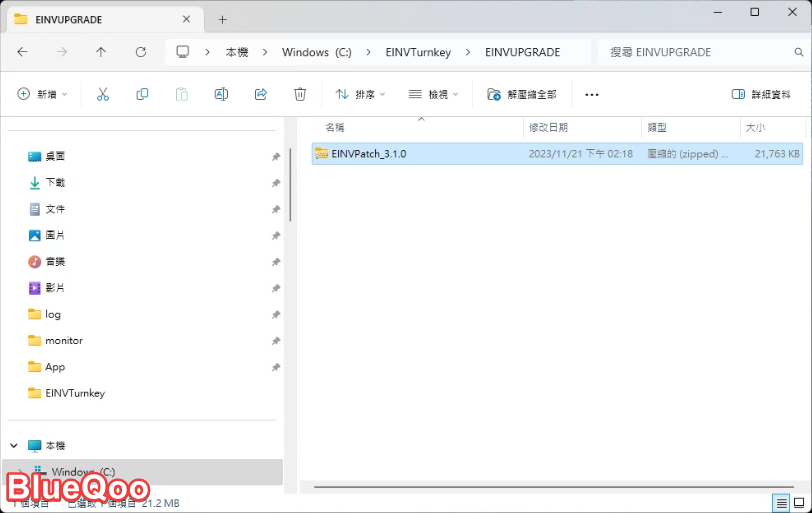Toggle the 詳細資料 details pane
Screen dimensions: 812x513
click(x=761, y=94)
